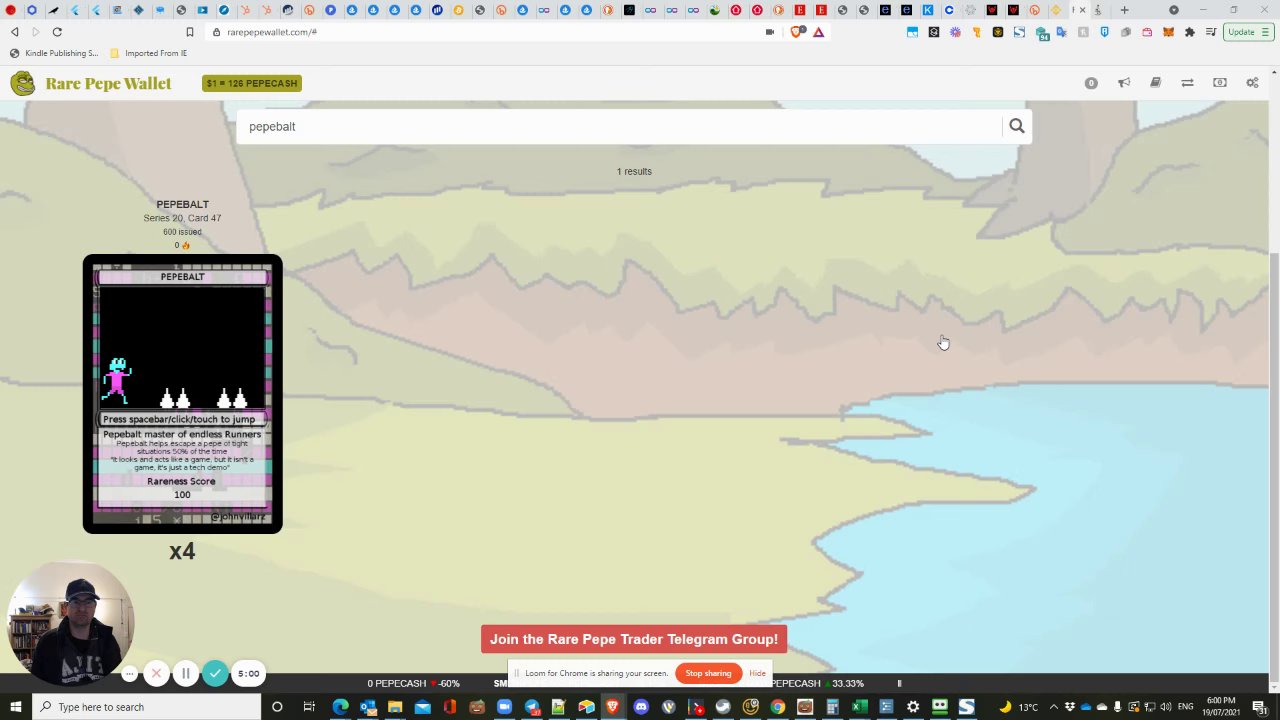This screenshot has height=720, width=1280.
Task: Click the x4 quantity label
Action: click(182, 551)
